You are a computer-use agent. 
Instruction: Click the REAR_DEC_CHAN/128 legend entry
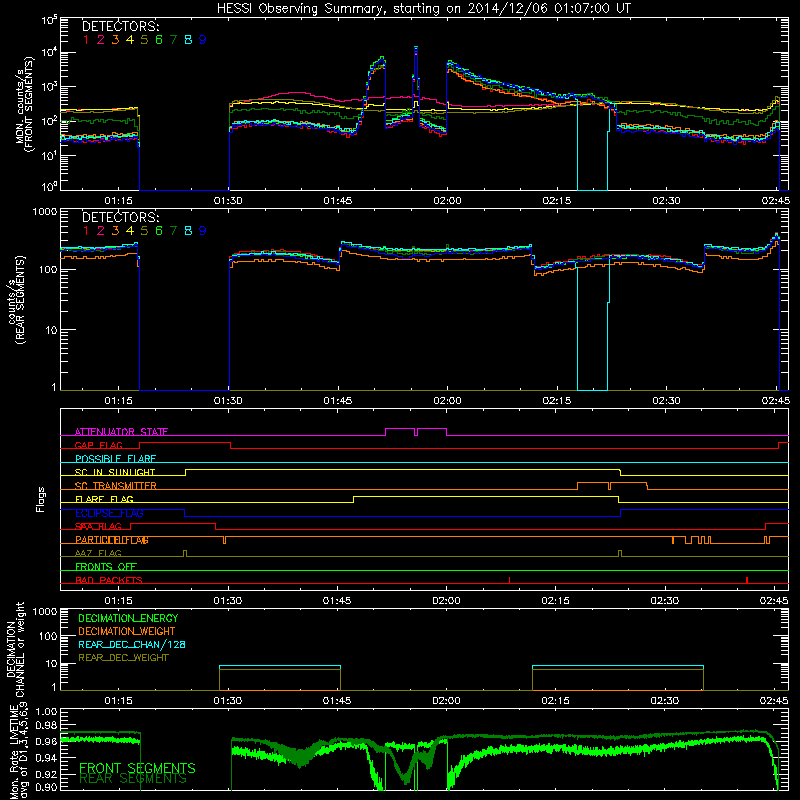132,644
